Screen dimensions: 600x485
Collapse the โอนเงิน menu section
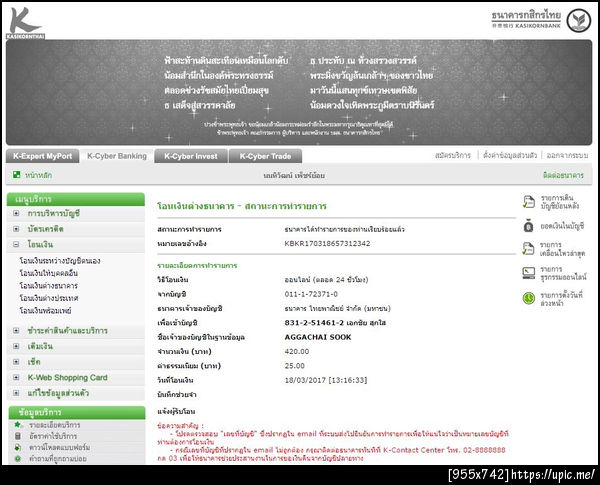point(16,244)
